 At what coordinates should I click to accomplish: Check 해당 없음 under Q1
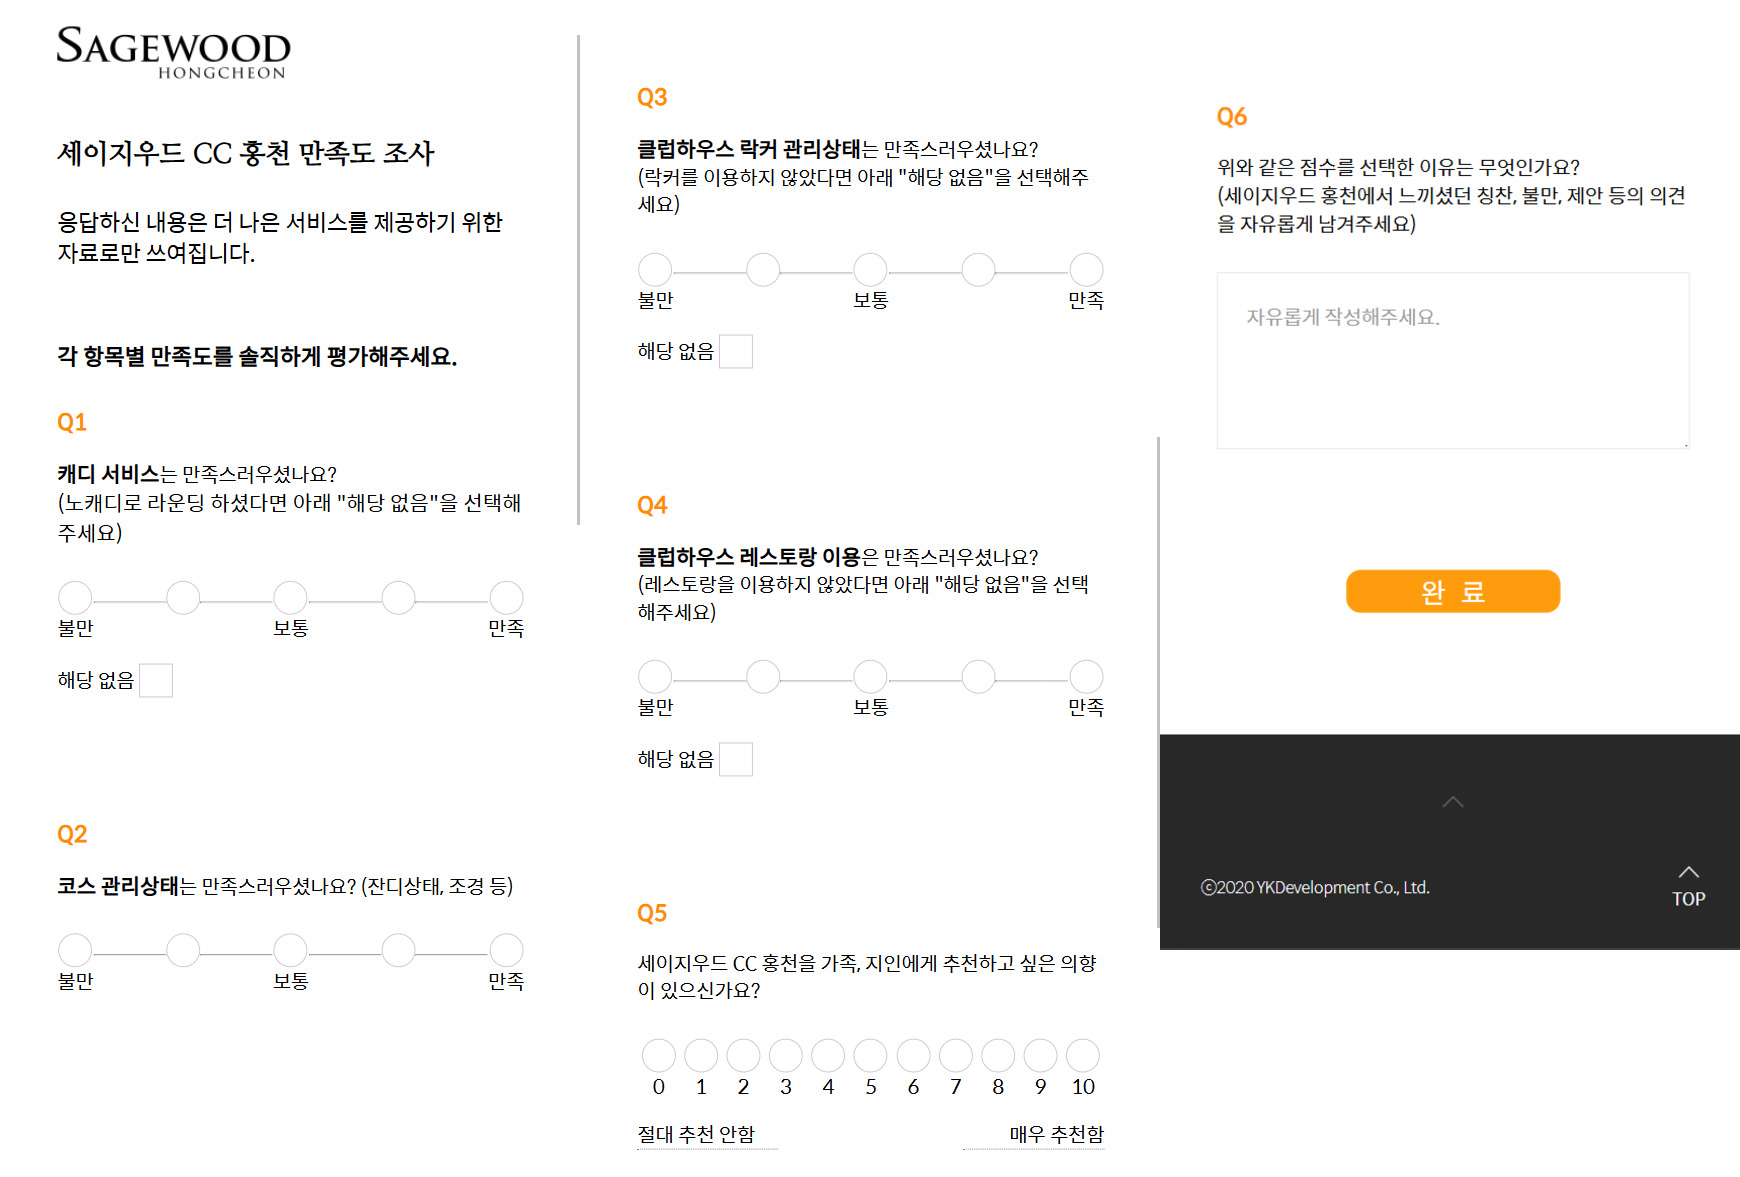156,680
